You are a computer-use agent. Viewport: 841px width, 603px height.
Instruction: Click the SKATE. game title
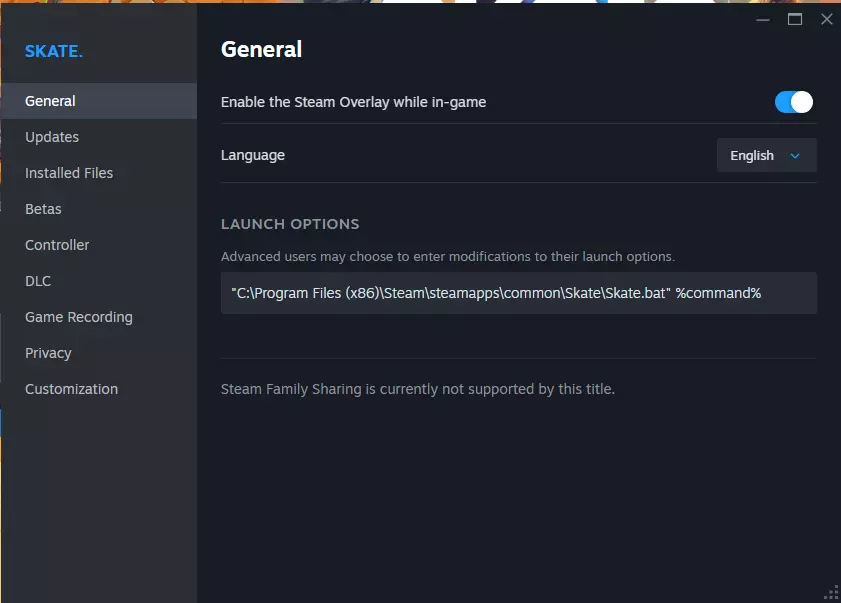click(x=54, y=51)
